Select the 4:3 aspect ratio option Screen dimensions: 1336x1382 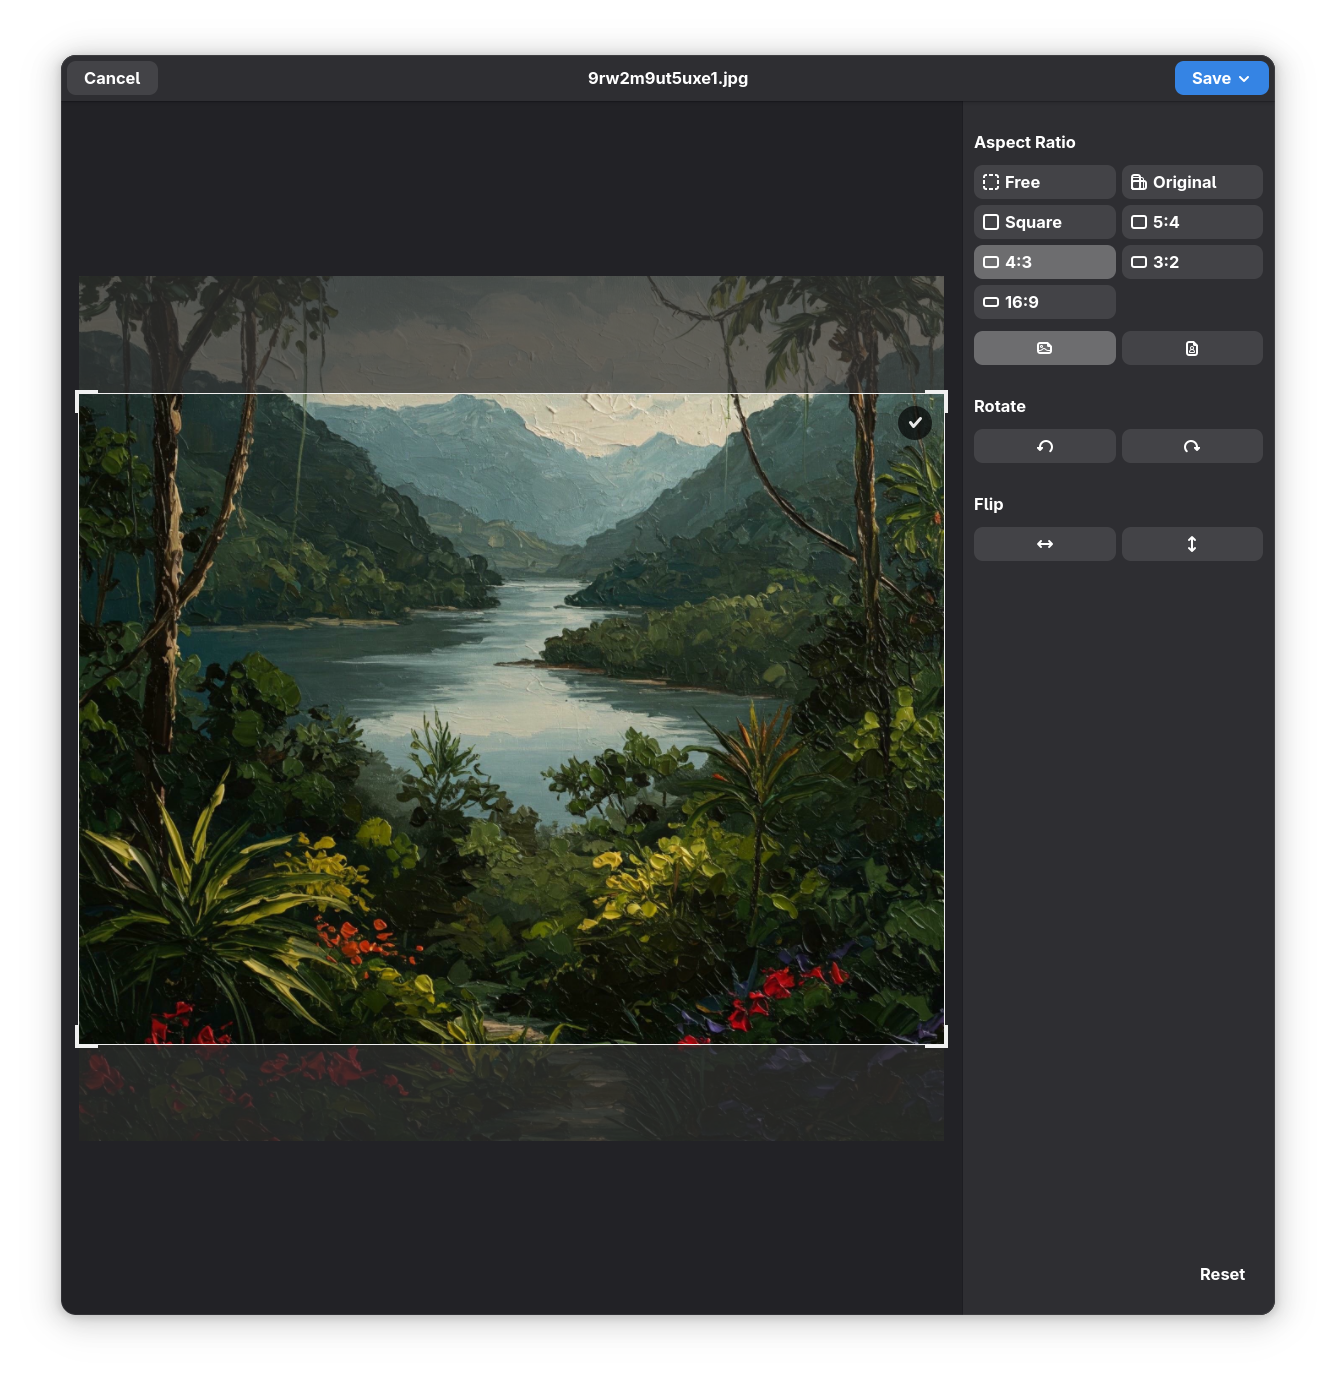(1044, 262)
